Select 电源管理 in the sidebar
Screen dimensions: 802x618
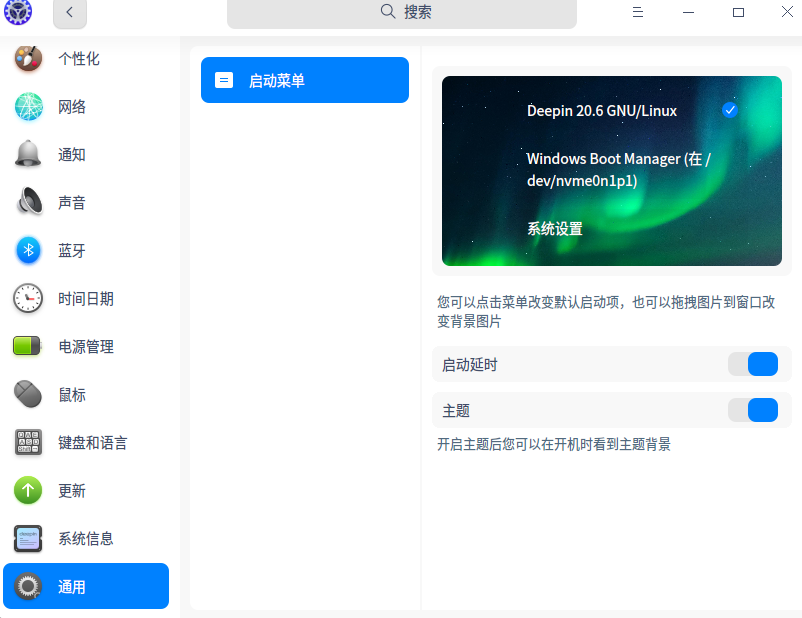86,346
